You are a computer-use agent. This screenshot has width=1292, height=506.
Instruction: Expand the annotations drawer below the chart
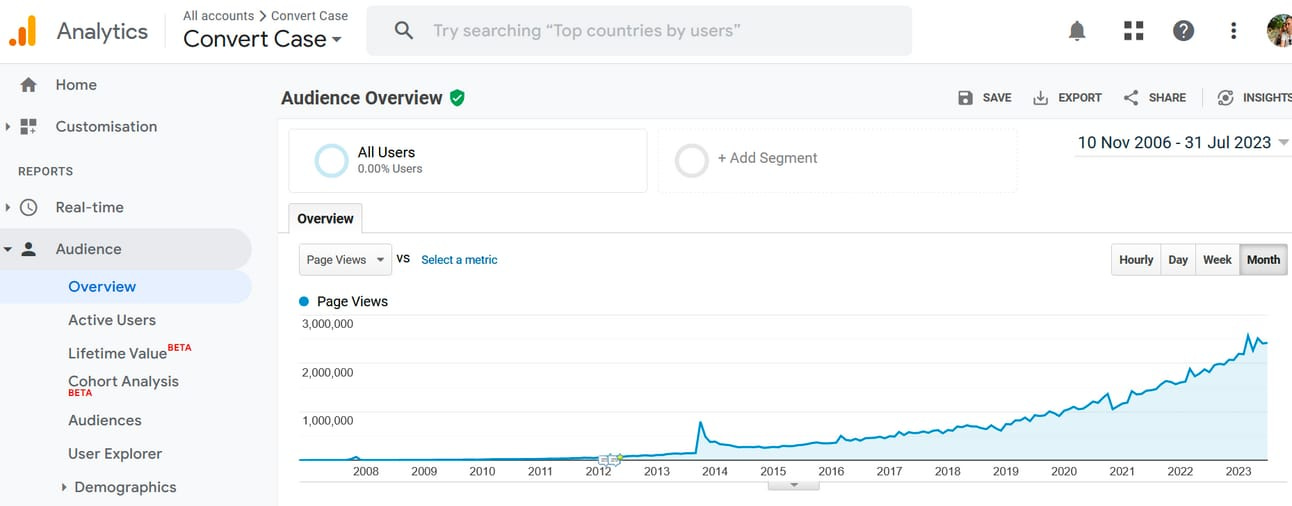794,485
